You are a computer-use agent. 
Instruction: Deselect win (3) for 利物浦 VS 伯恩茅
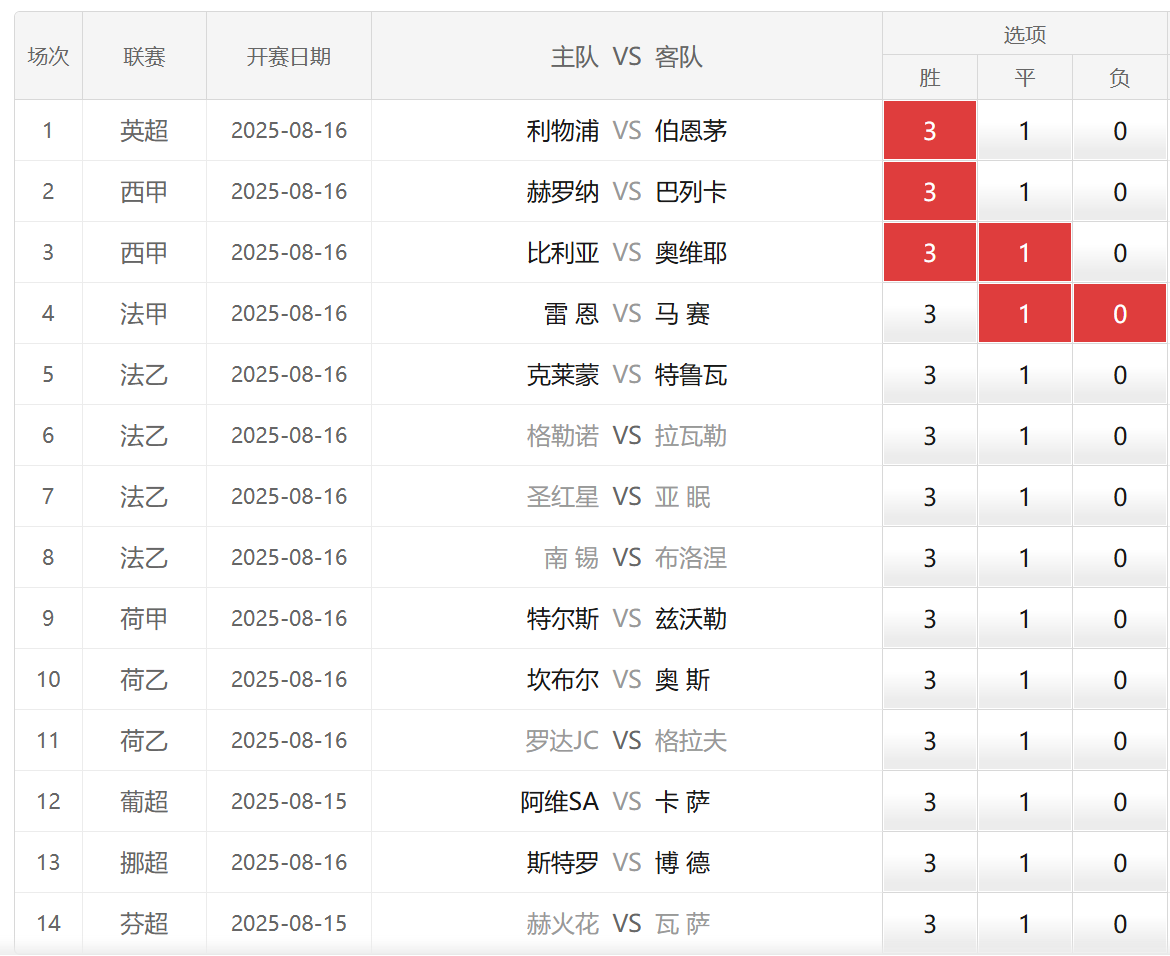pyautogui.click(x=930, y=131)
